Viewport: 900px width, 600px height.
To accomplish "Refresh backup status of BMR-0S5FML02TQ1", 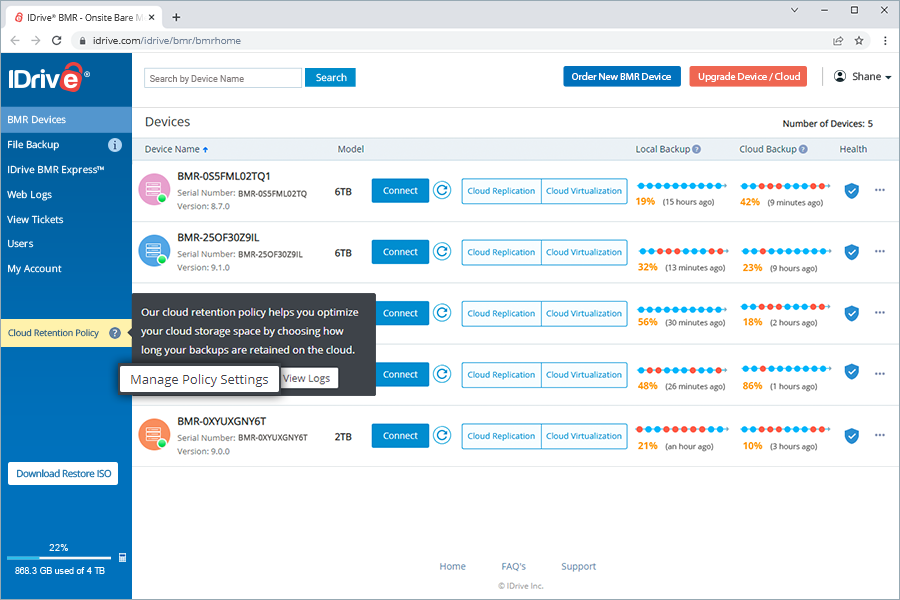I will [442, 191].
